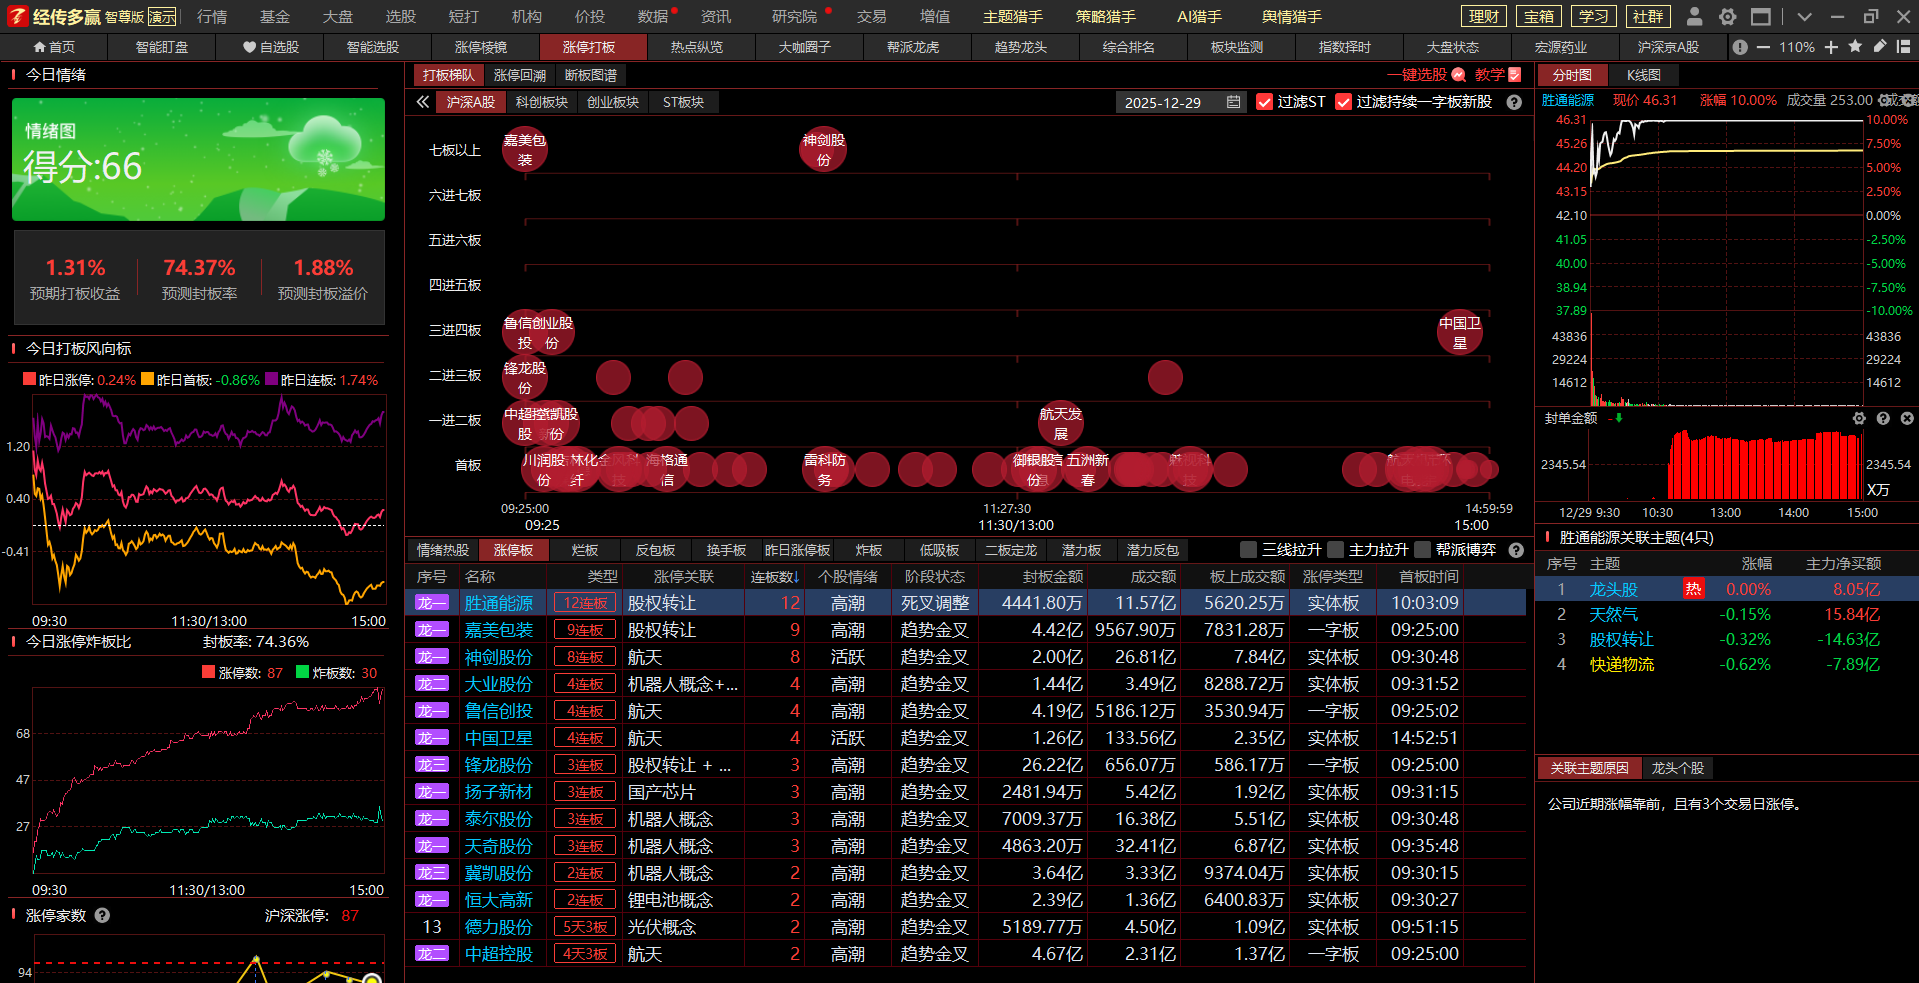Enable the 主力拉升 checkbox
The height and width of the screenshot is (983, 1919).
coord(1335,550)
